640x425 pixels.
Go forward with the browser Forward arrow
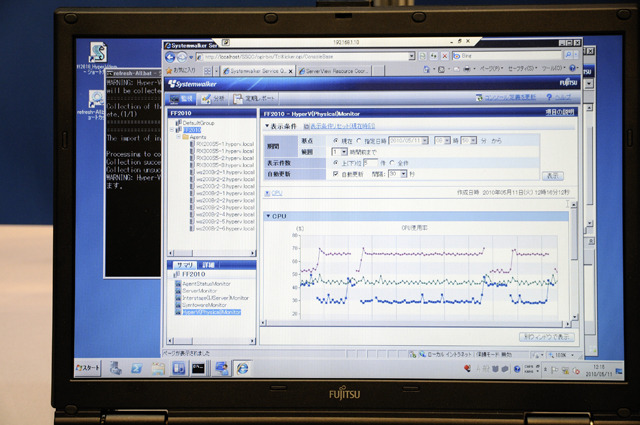[182, 57]
